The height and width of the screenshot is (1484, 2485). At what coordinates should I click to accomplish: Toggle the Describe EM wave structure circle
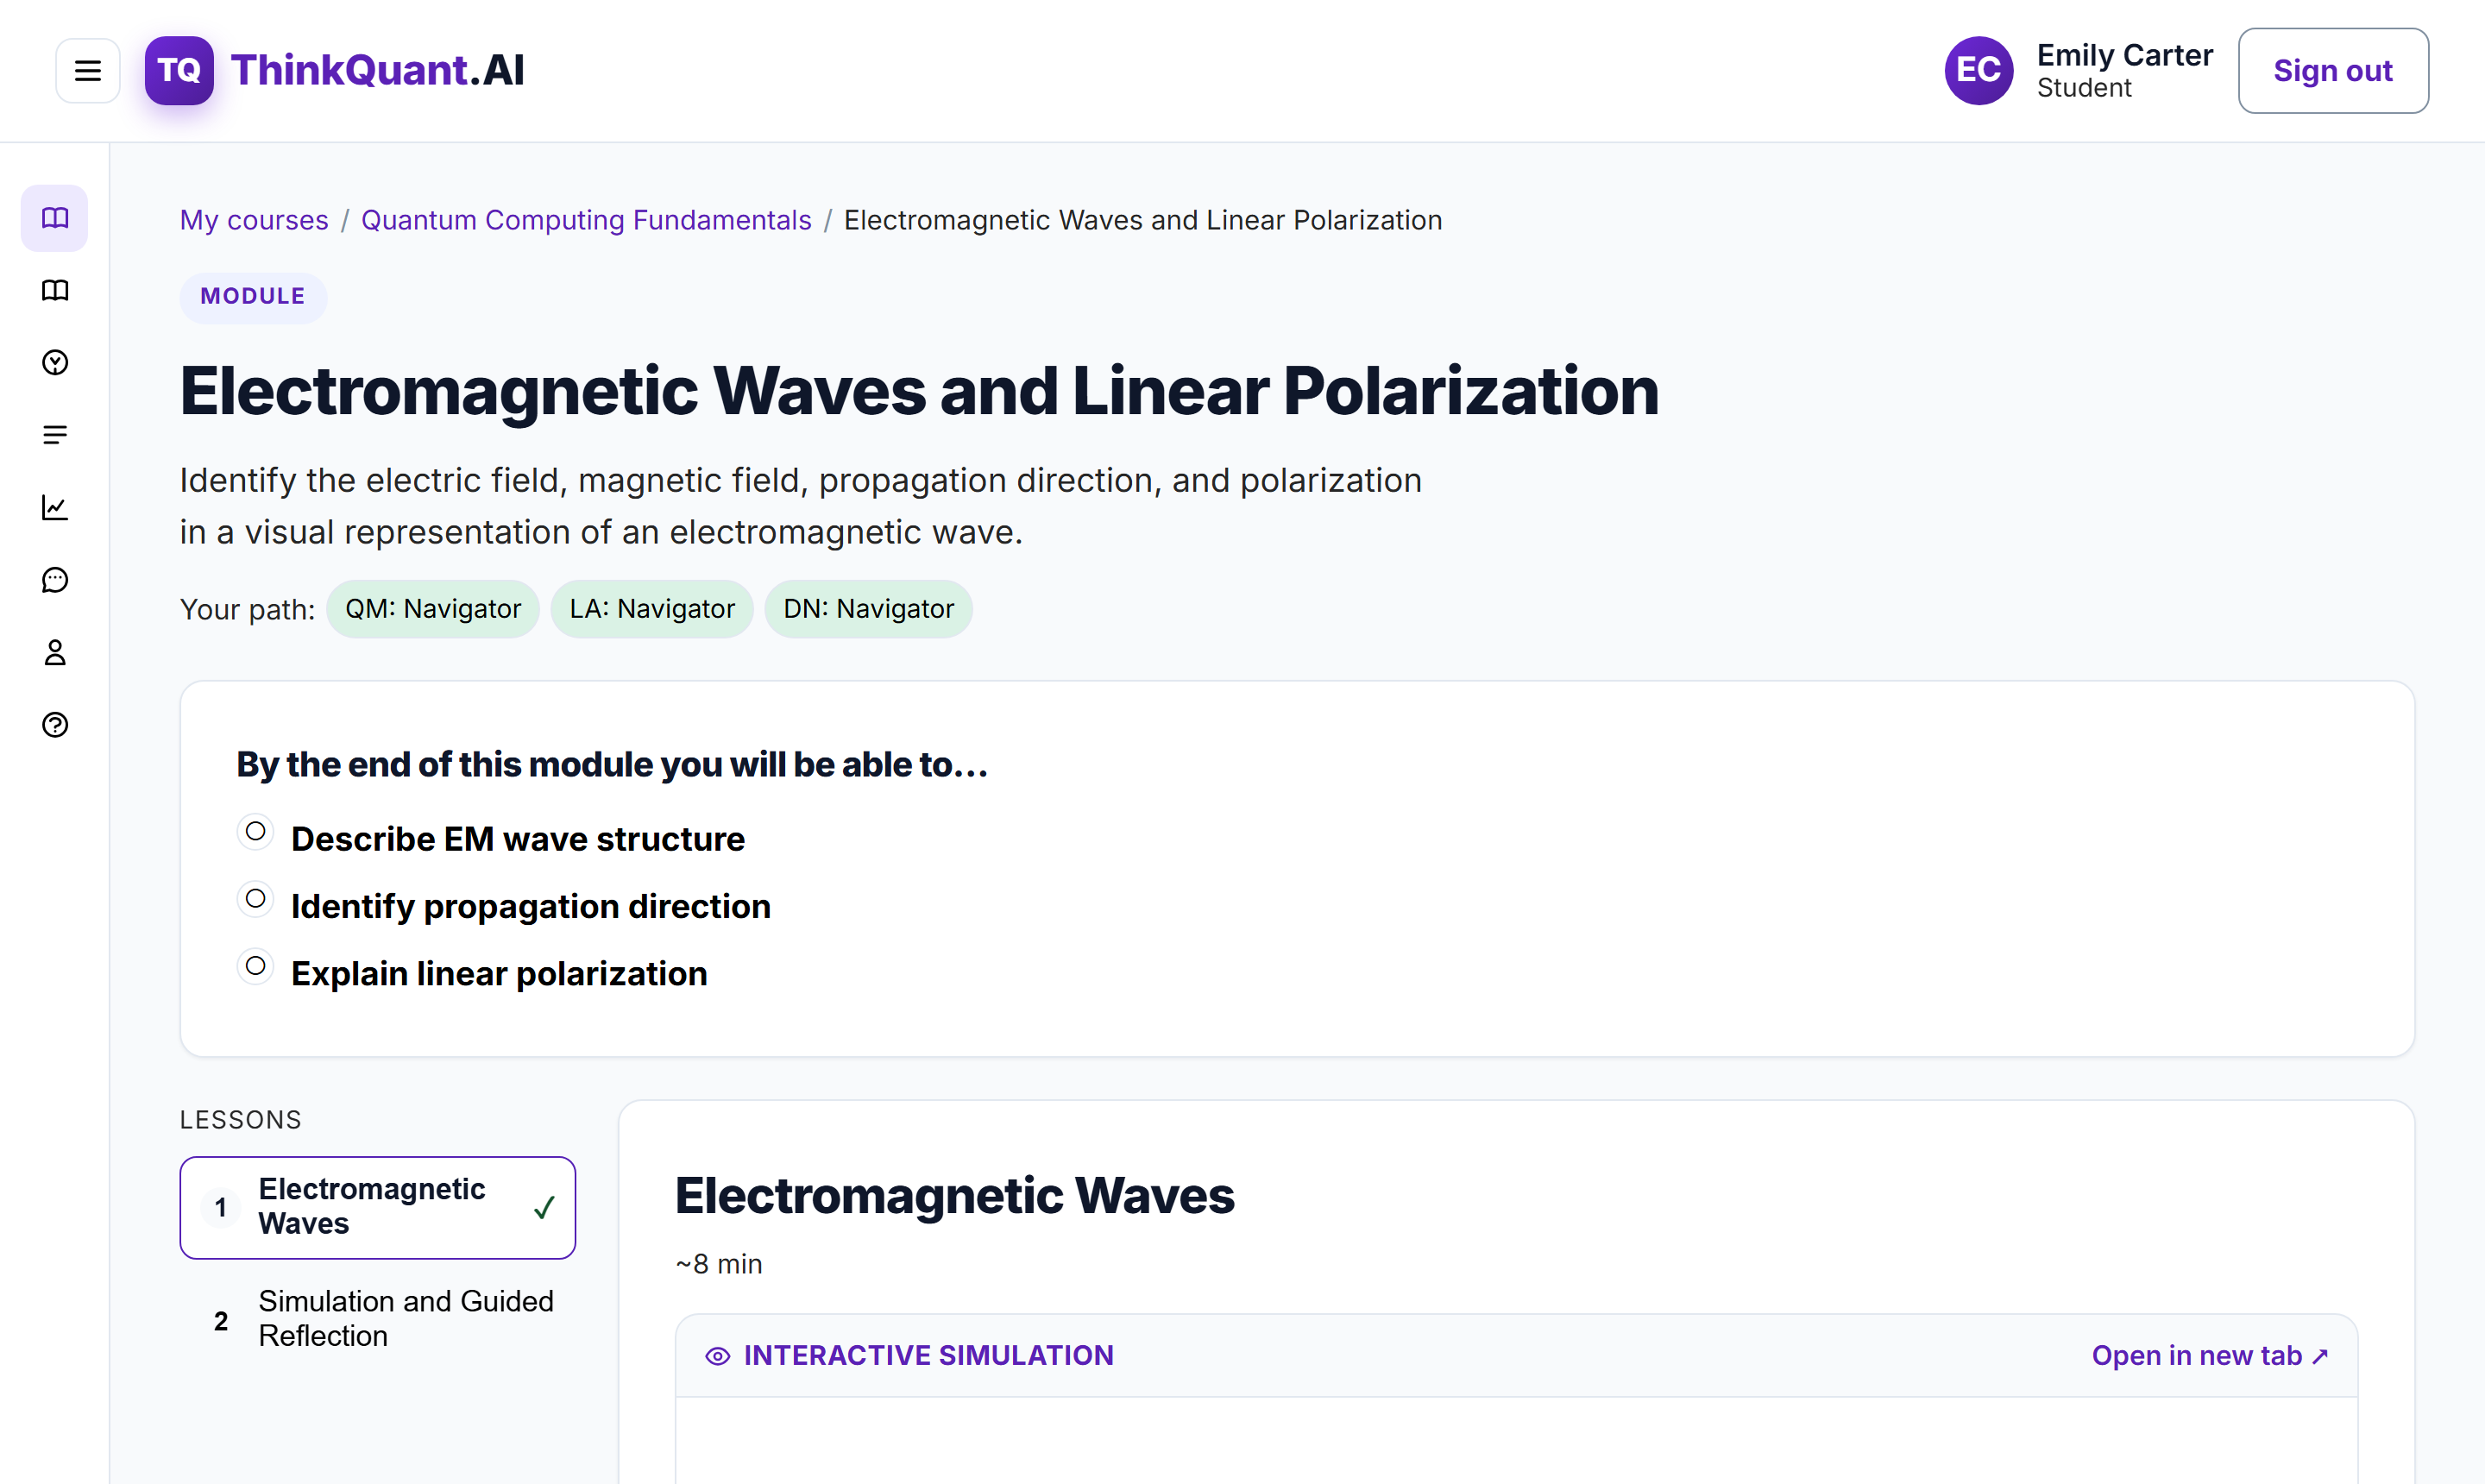(x=255, y=832)
